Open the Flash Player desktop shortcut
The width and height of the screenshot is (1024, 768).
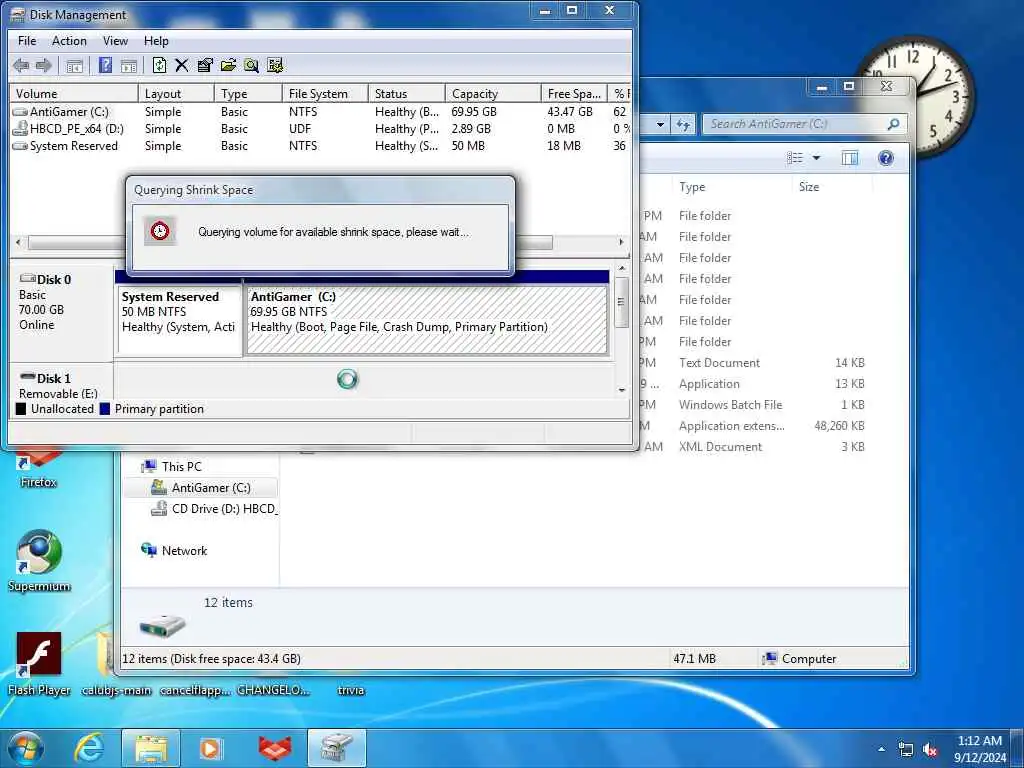point(39,664)
